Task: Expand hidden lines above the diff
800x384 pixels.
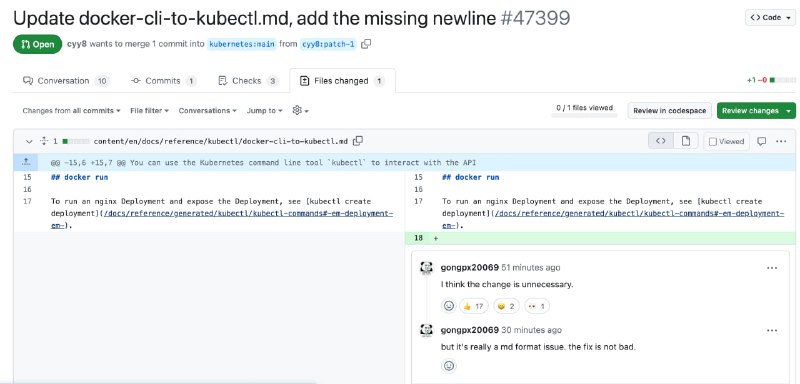Action: [26, 162]
